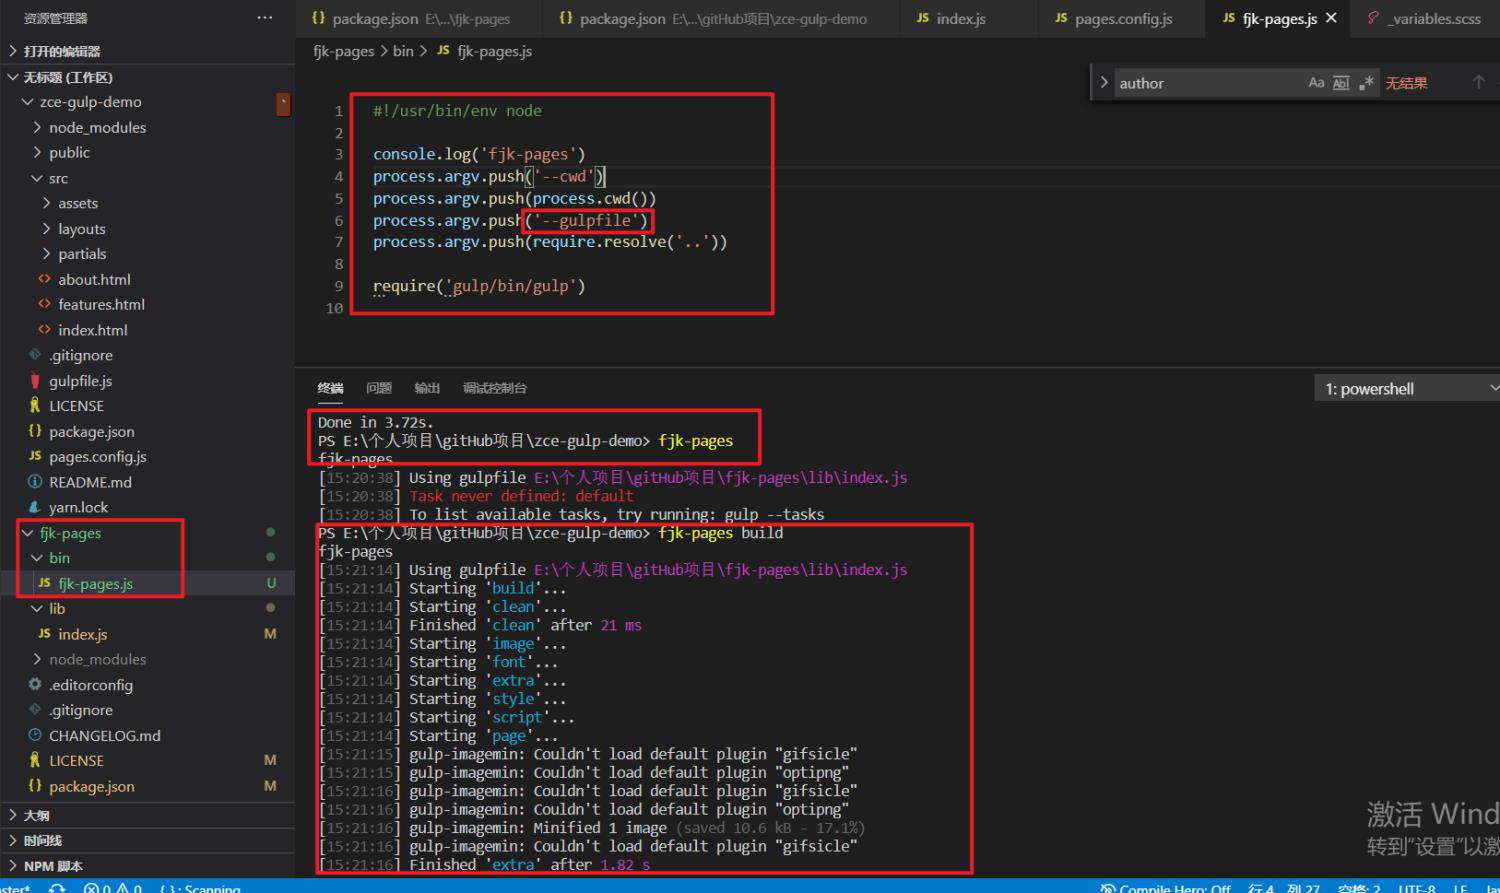
Task: Open yarn.lock in the explorer
Action: 78,507
